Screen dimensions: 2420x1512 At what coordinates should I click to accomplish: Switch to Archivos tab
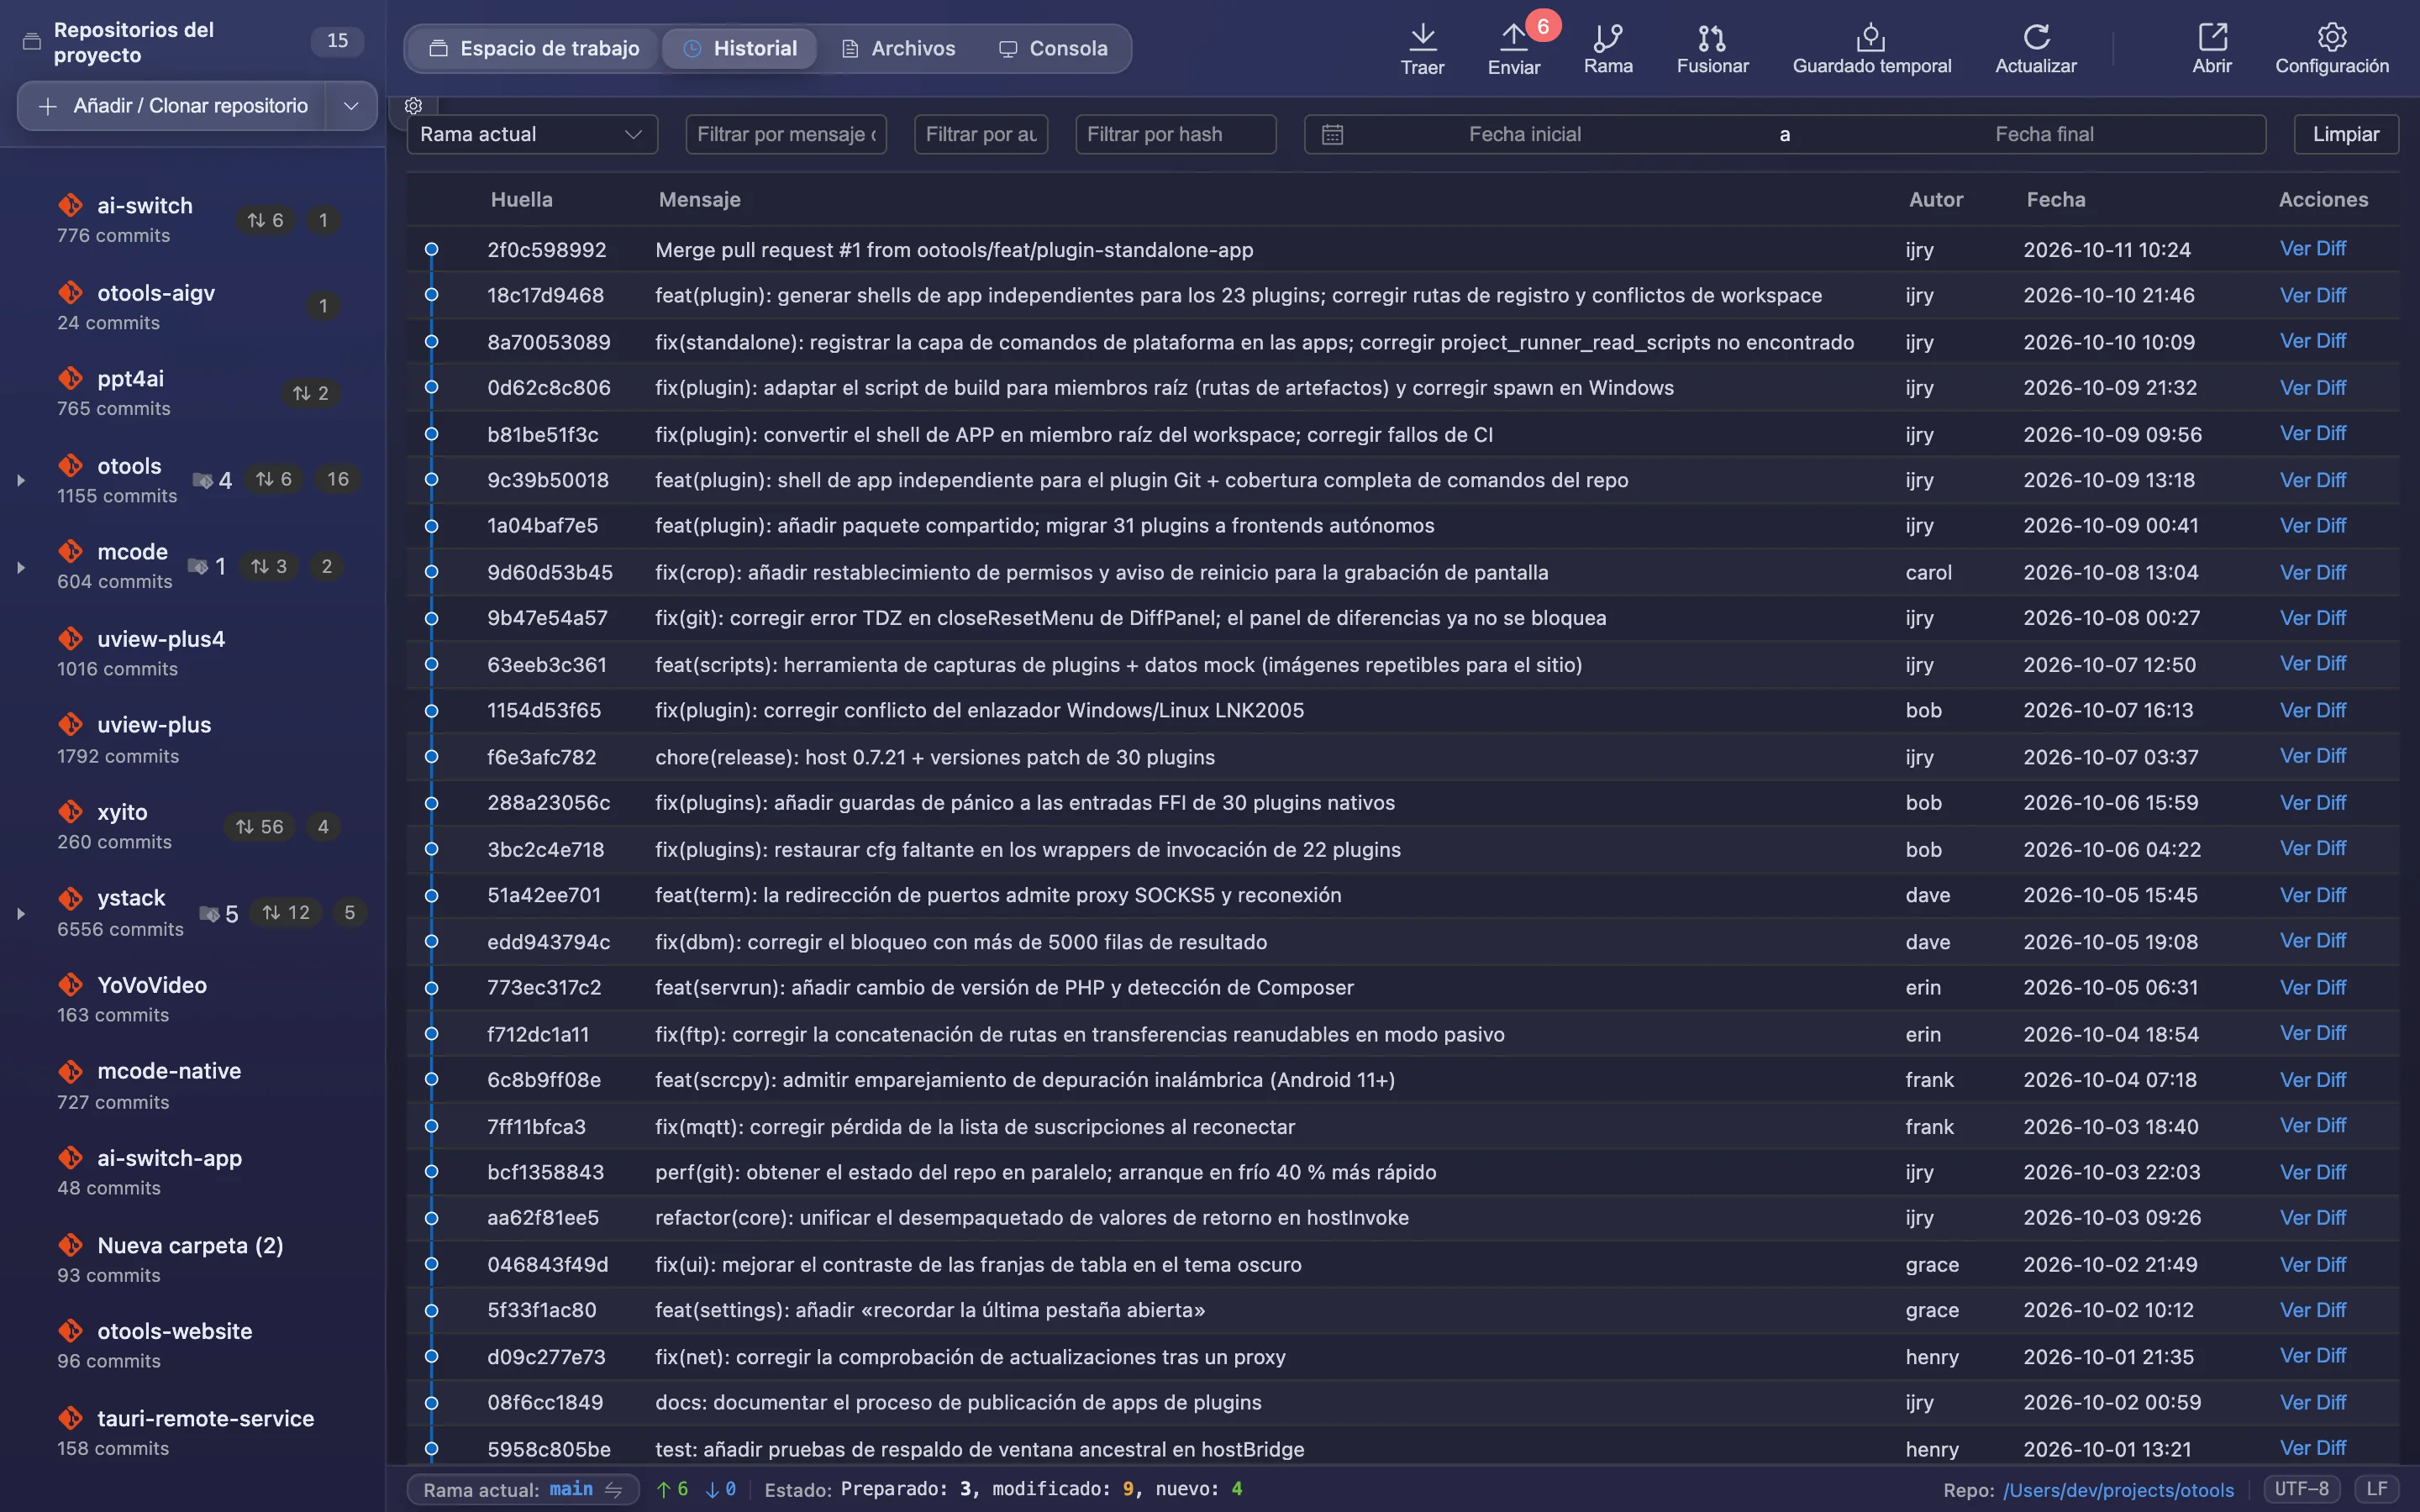pyautogui.click(x=898, y=48)
